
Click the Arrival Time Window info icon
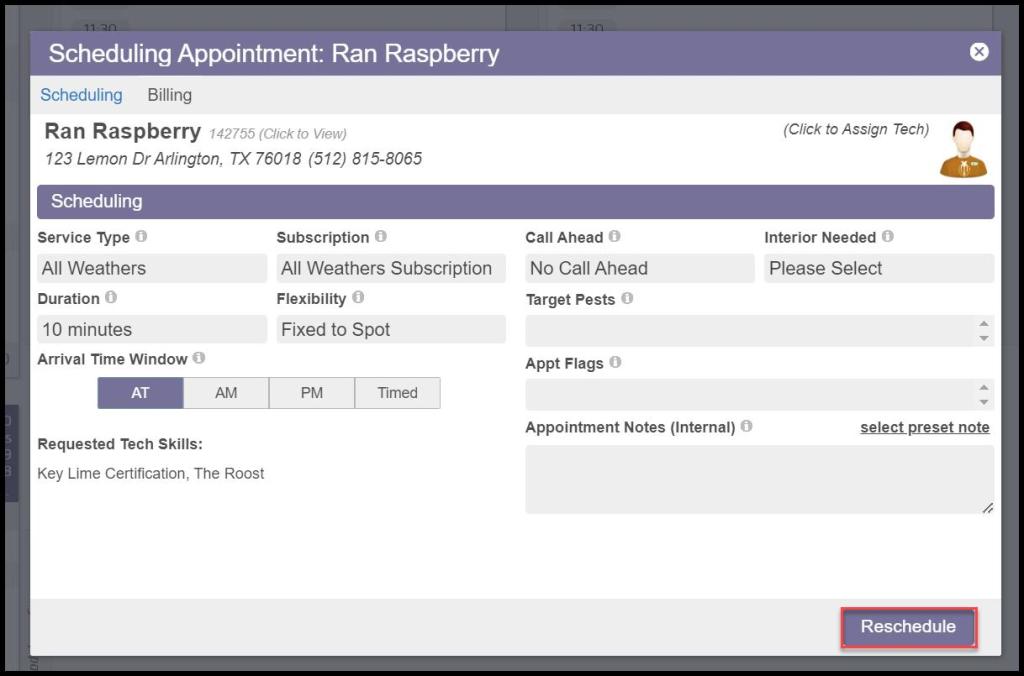[x=199, y=358]
